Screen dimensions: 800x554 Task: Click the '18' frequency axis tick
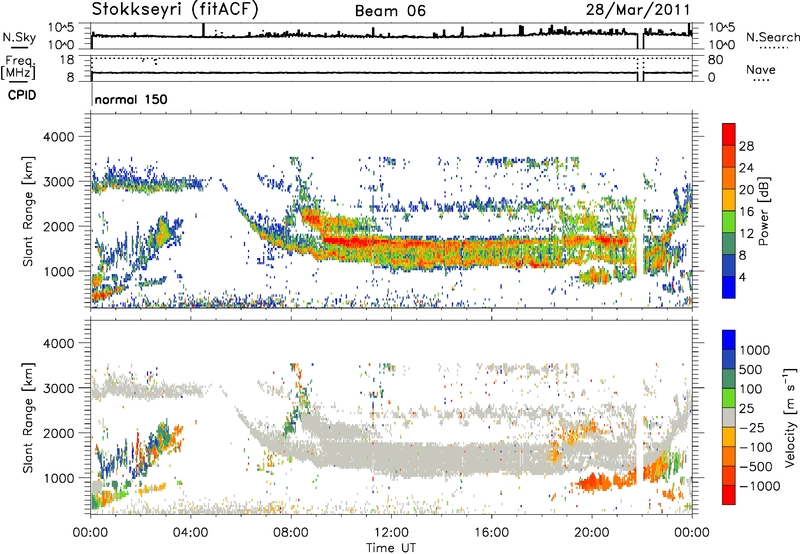coord(66,60)
